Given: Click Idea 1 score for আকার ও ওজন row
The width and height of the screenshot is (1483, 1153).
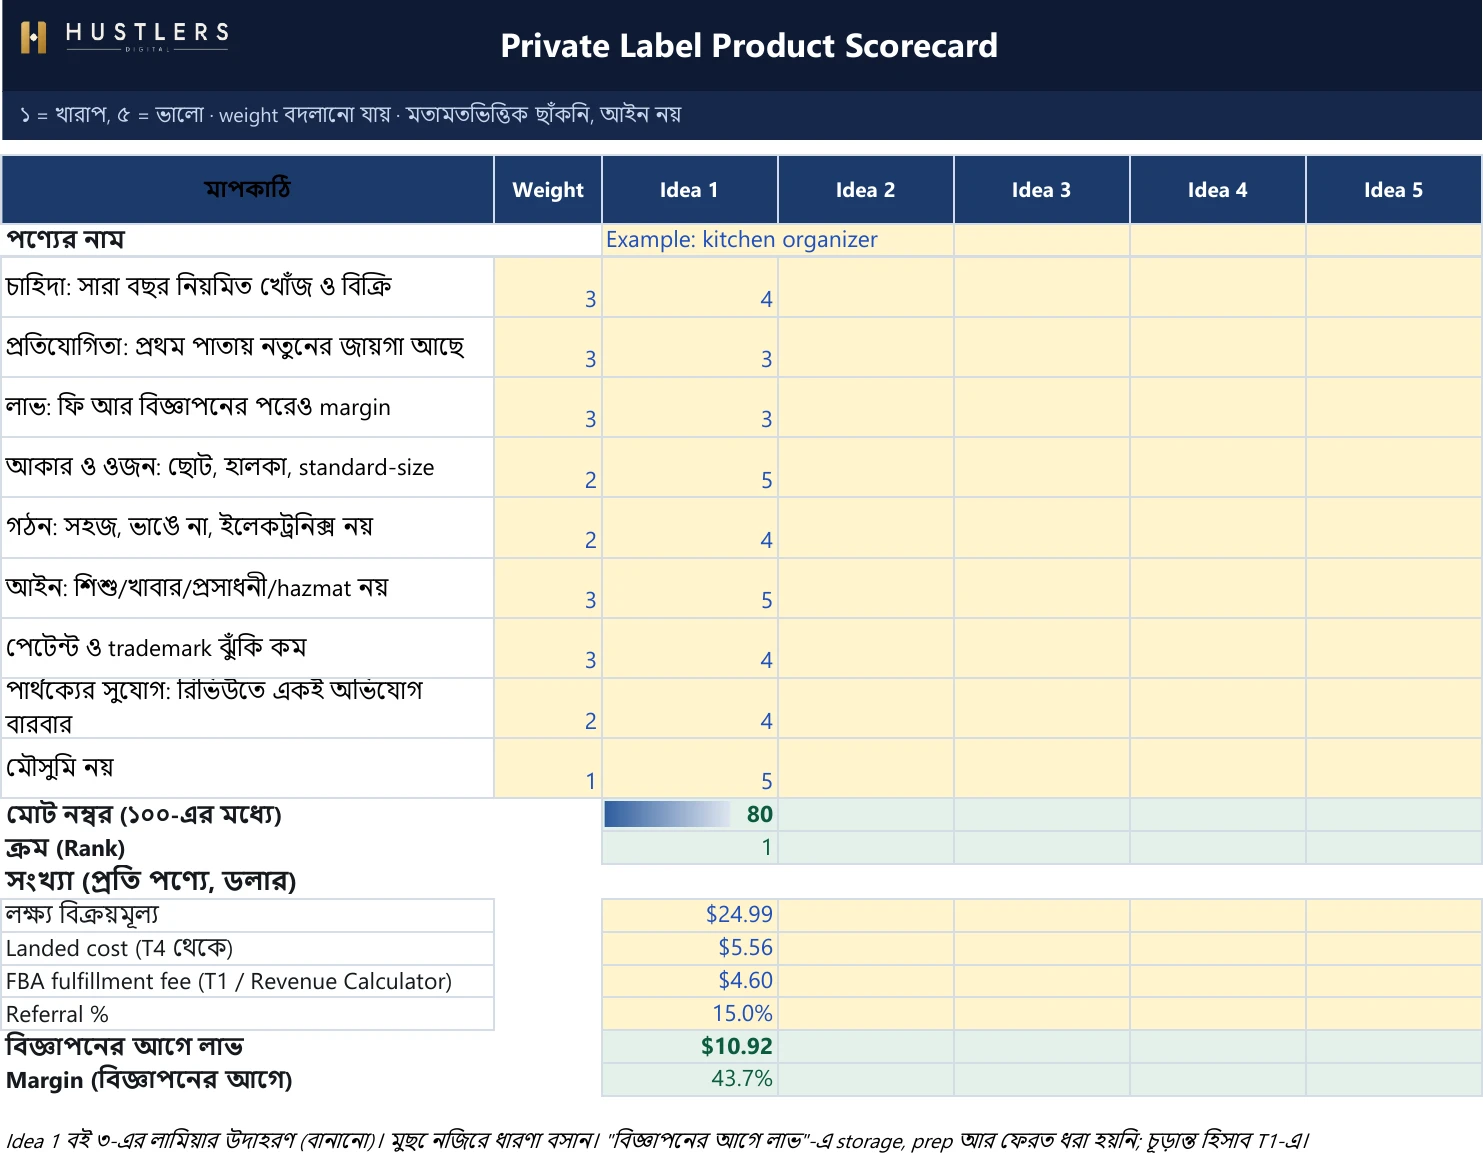Looking at the screenshot, I should (690, 467).
